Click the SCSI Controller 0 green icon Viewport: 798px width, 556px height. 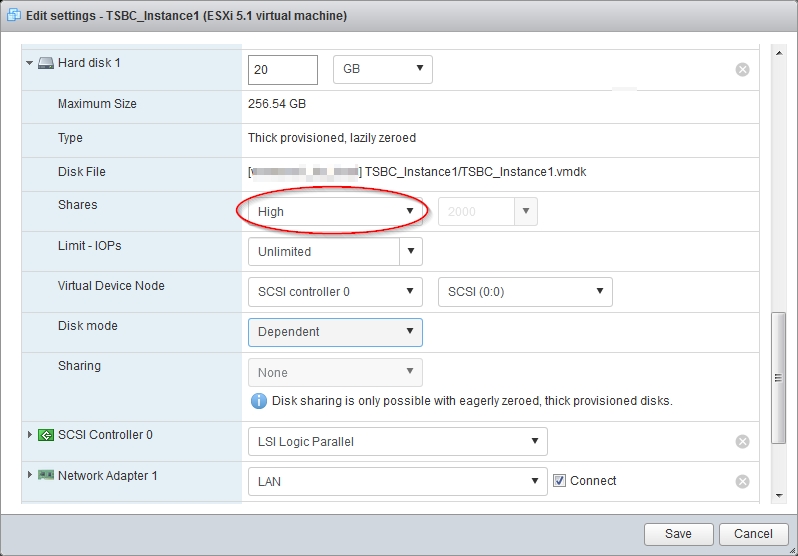pyautogui.click(x=46, y=435)
